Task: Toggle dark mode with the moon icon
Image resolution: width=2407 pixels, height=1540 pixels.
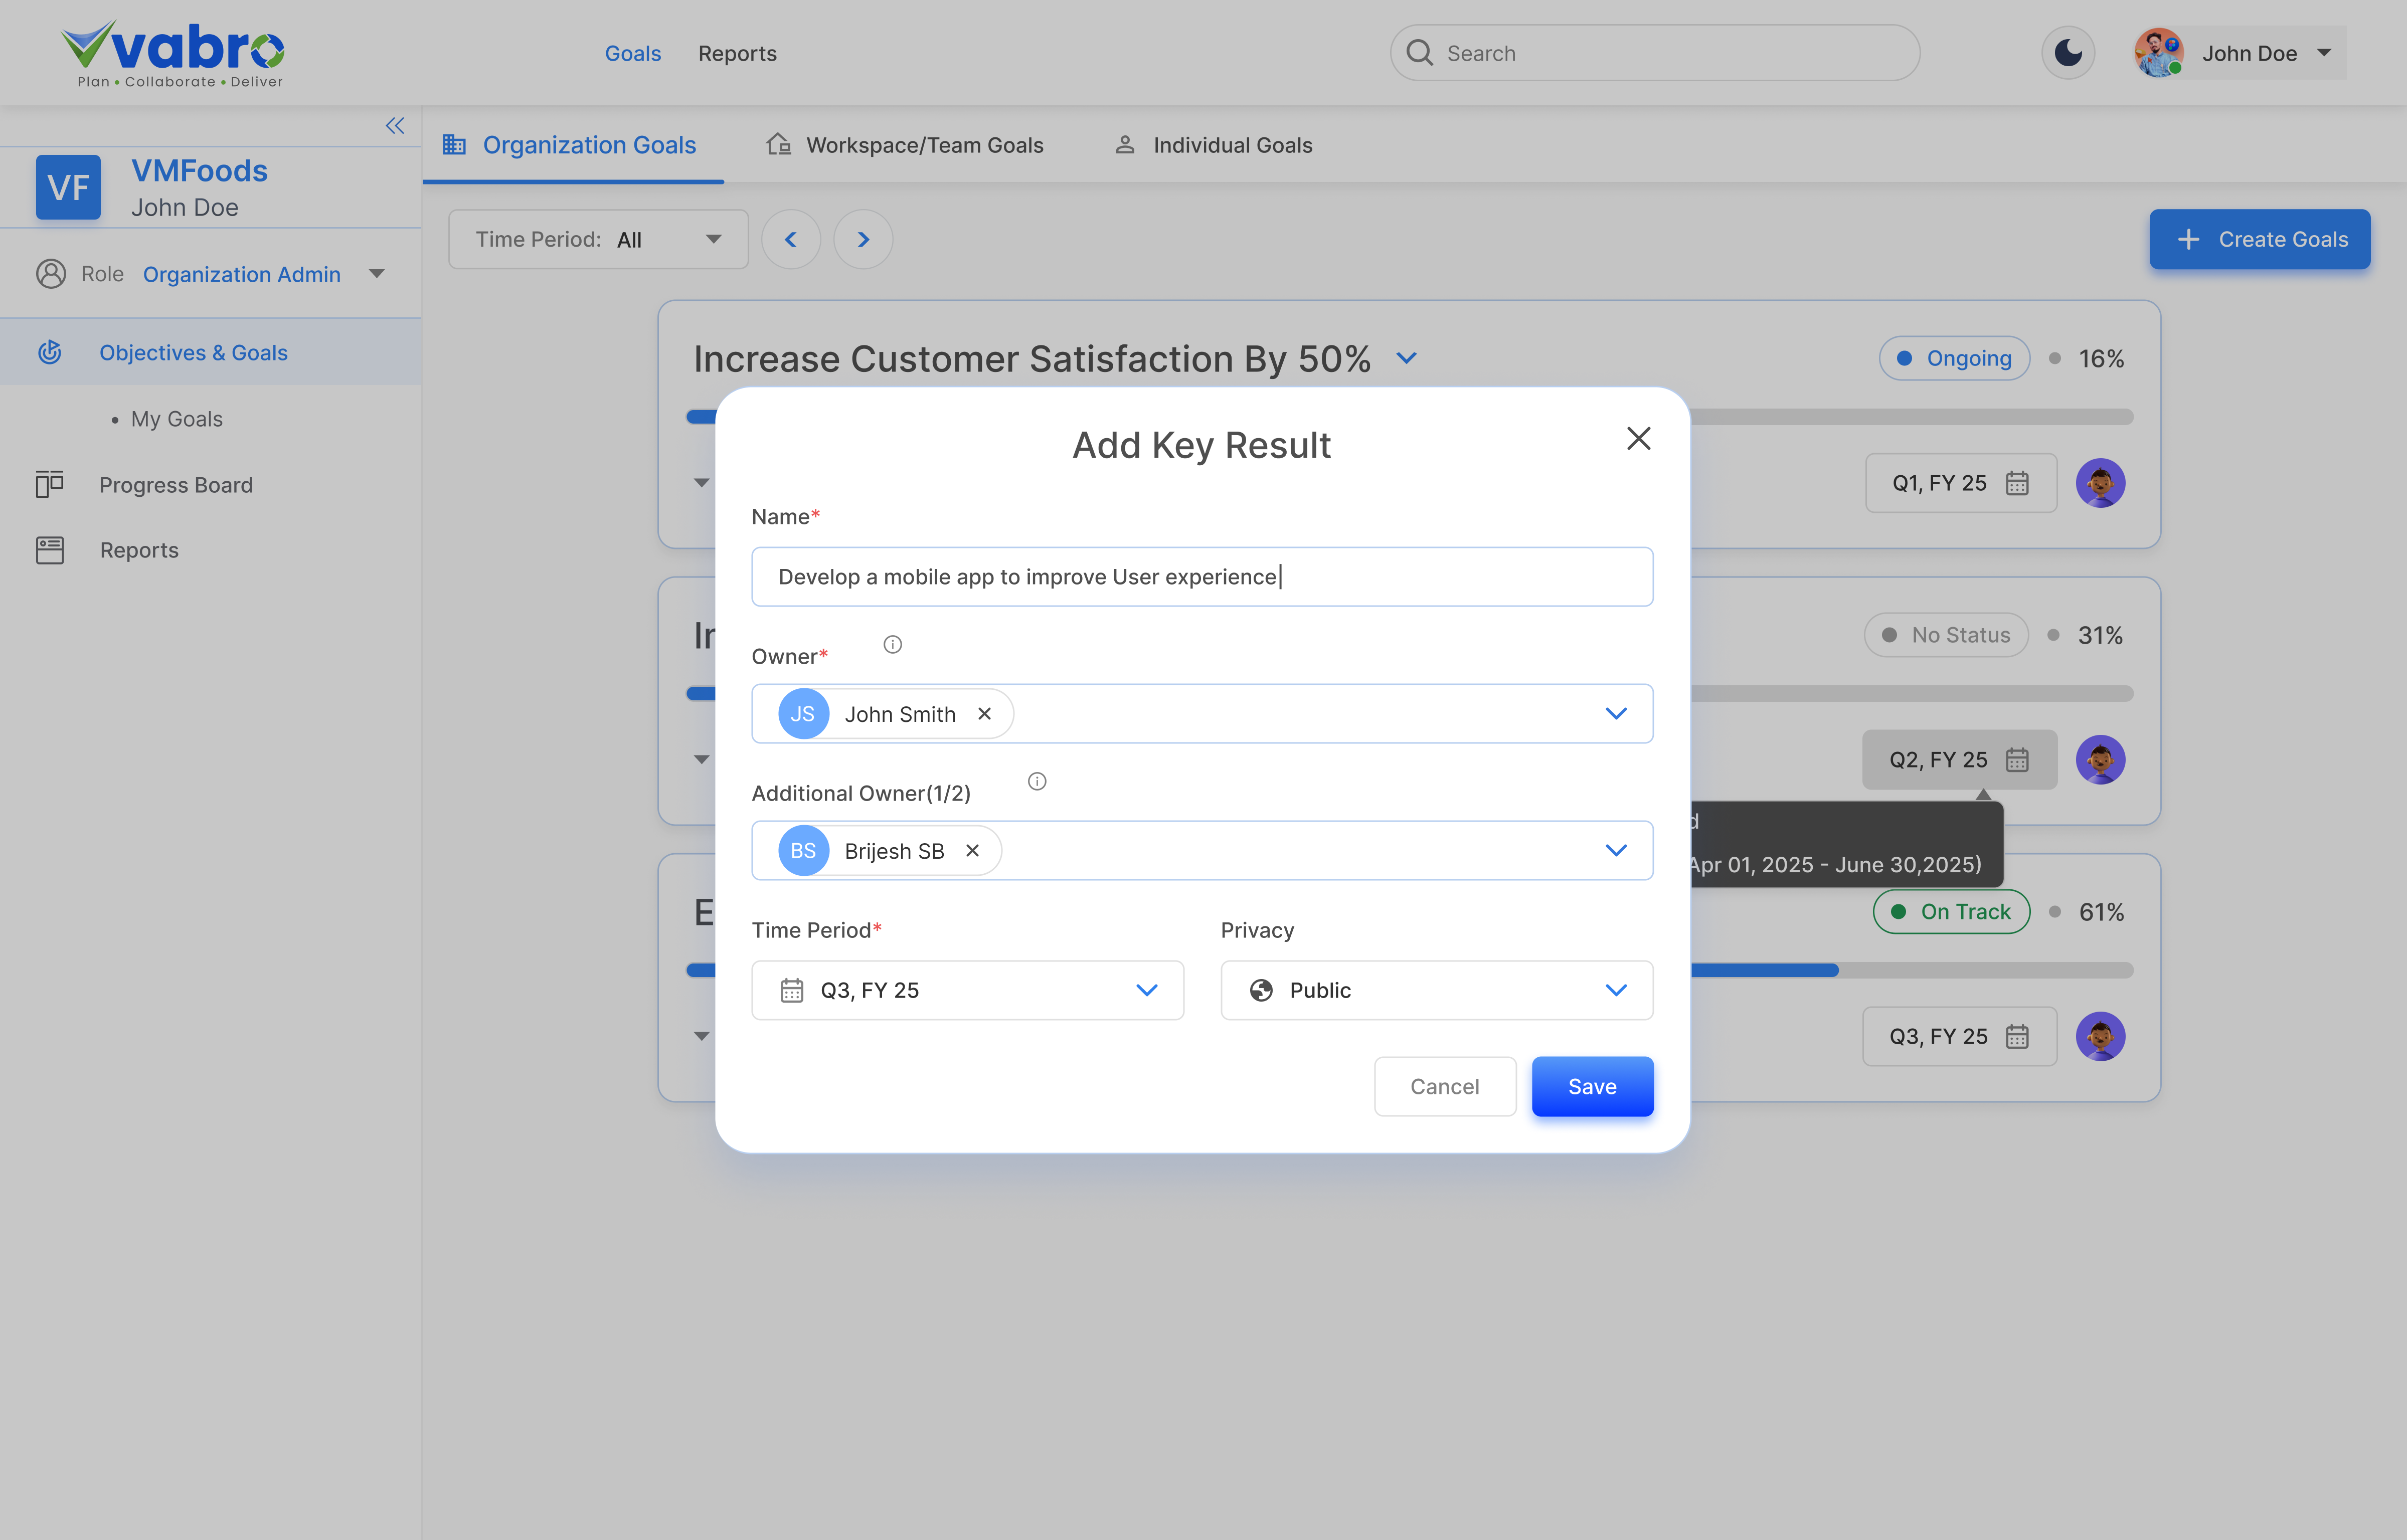Action: tap(2068, 53)
